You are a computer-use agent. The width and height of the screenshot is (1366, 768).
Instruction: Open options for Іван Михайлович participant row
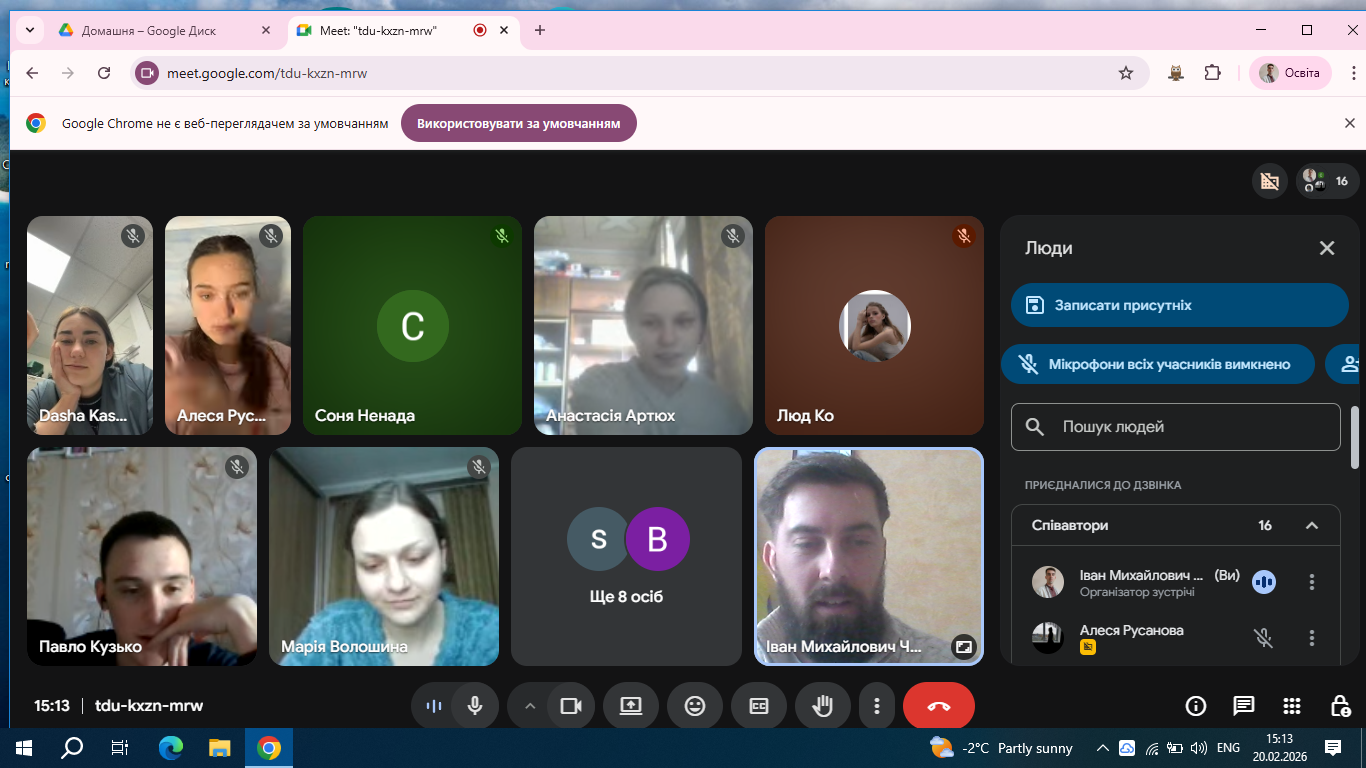pos(1312,582)
